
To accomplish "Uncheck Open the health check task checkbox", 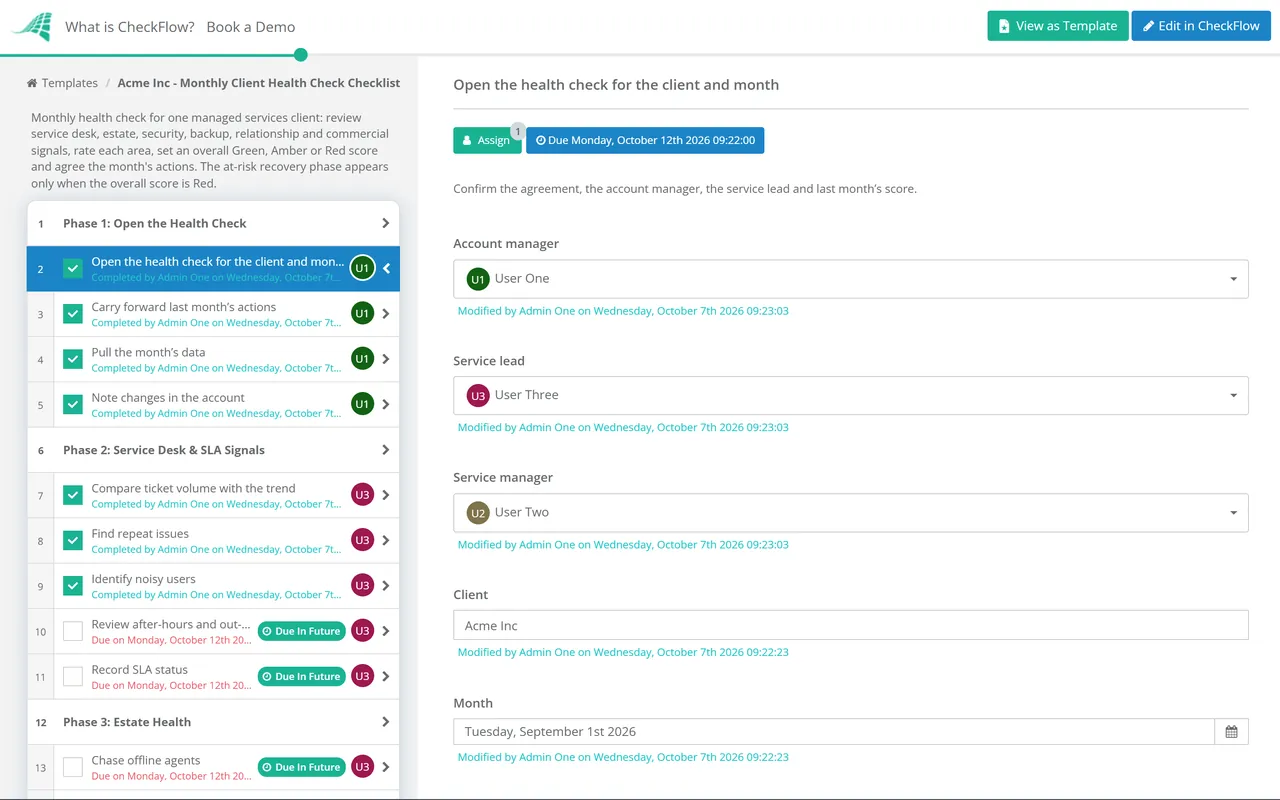I will tap(73, 268).
